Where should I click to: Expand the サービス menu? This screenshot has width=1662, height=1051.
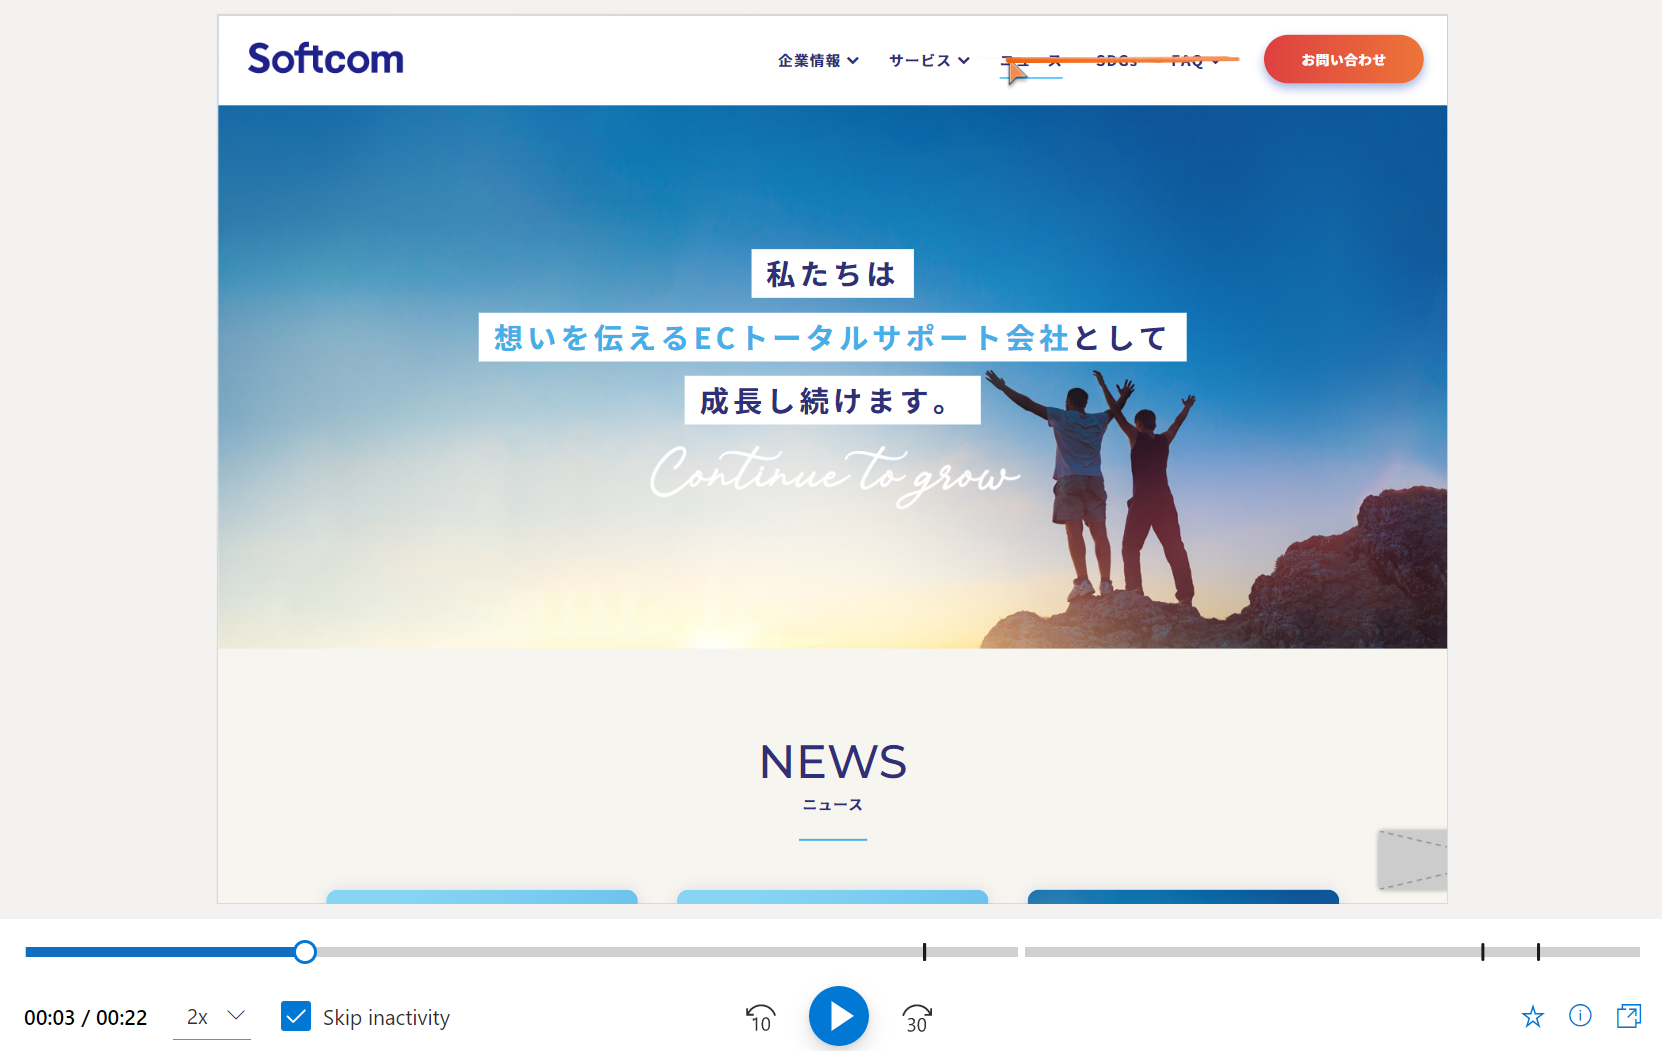coord(929,61)
